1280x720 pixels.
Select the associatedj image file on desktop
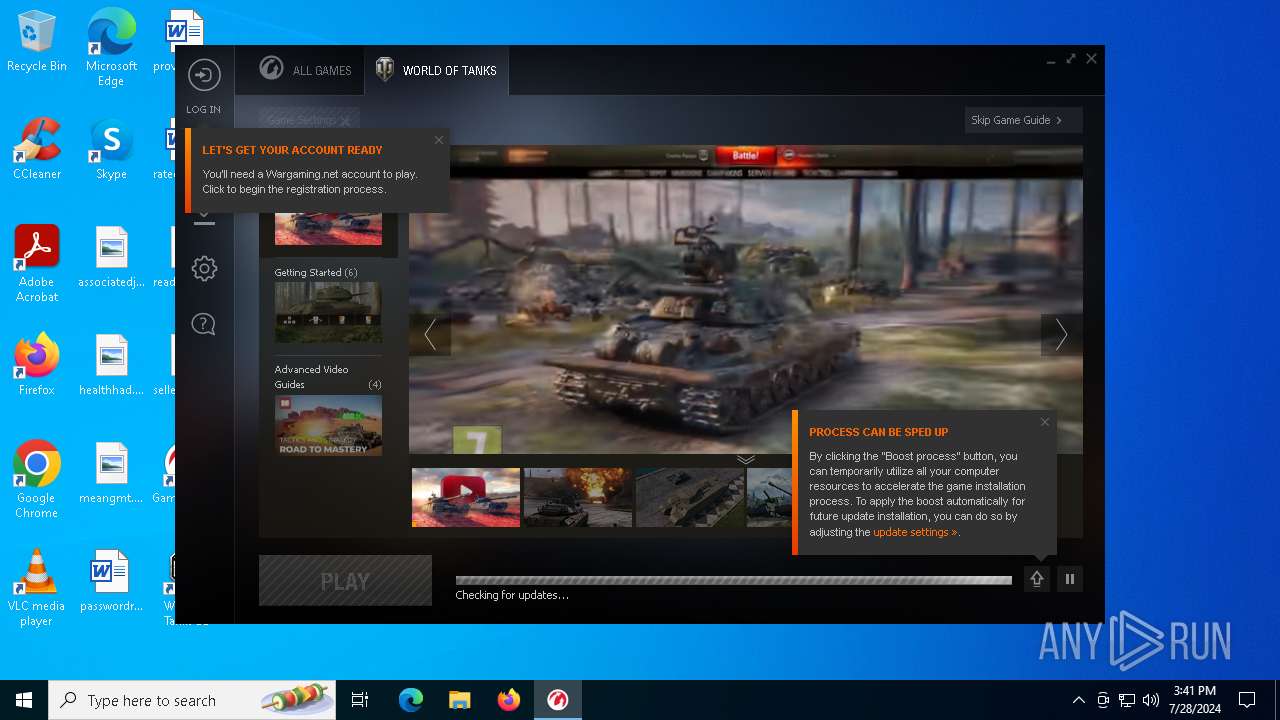111,258
